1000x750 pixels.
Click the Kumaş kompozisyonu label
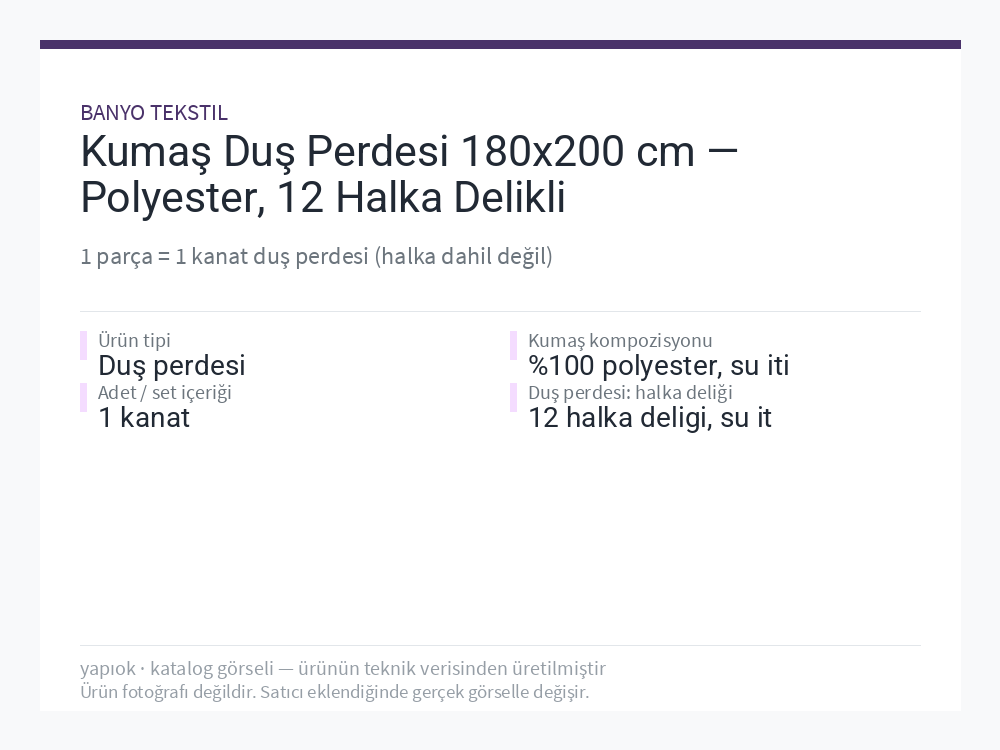620,340
